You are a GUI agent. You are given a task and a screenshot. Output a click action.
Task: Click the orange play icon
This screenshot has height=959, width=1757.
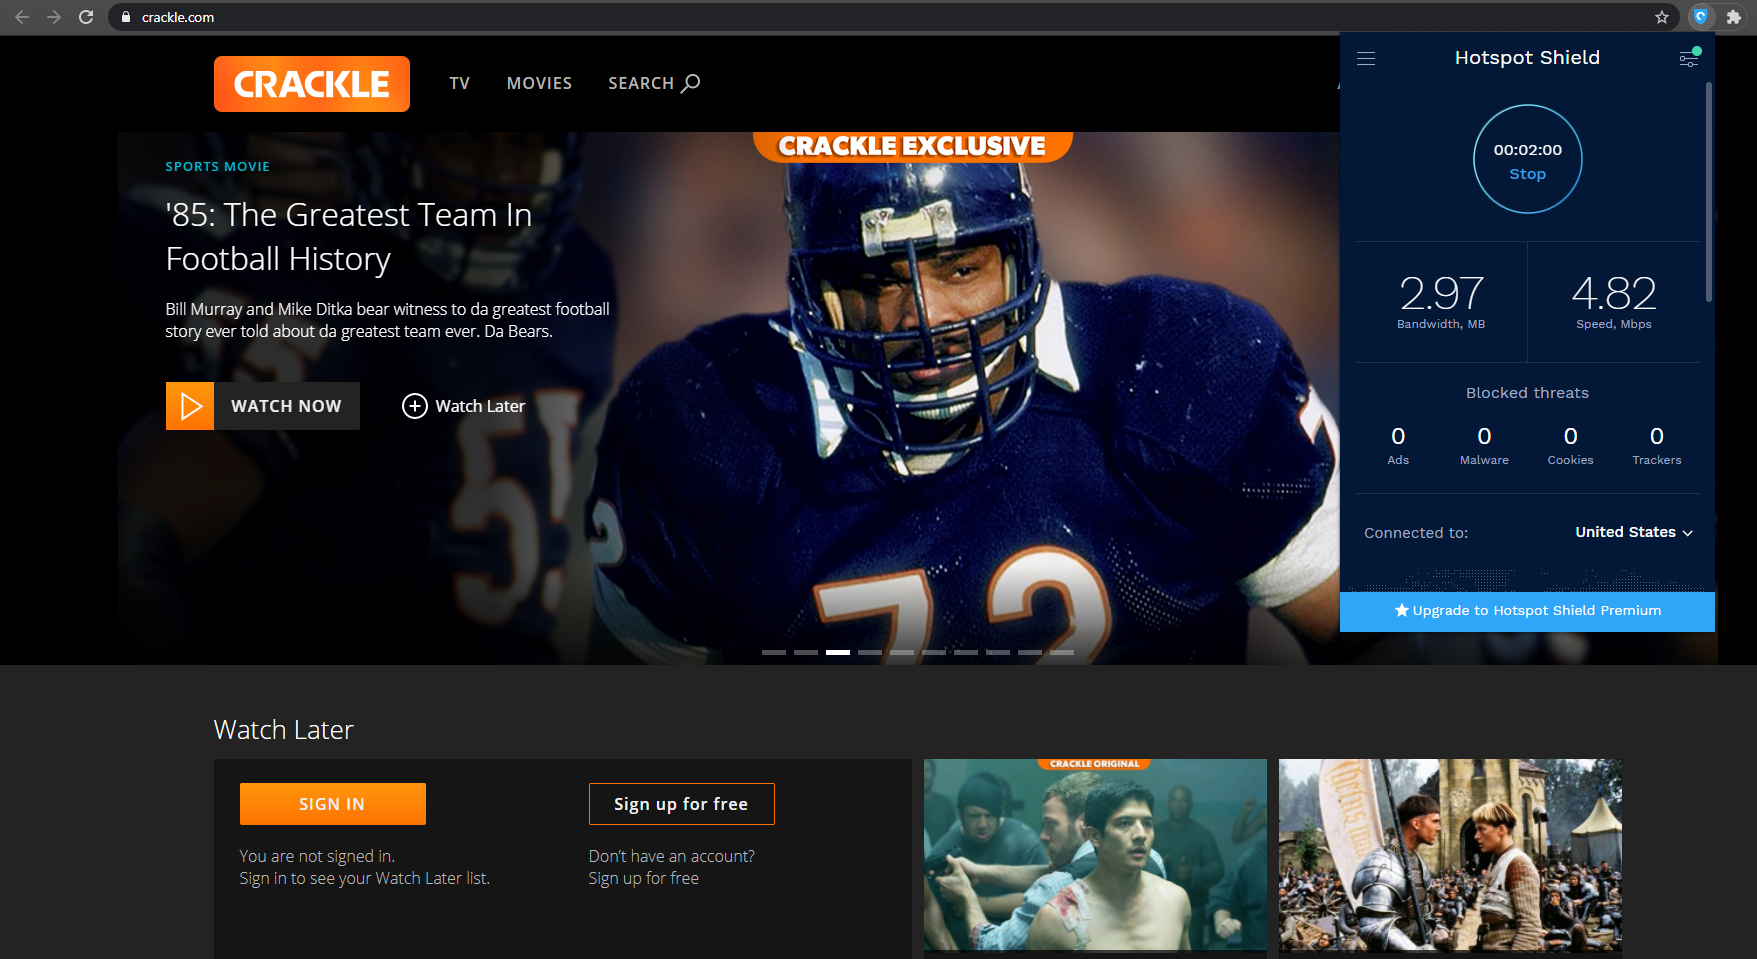click(x=190, y=406)
